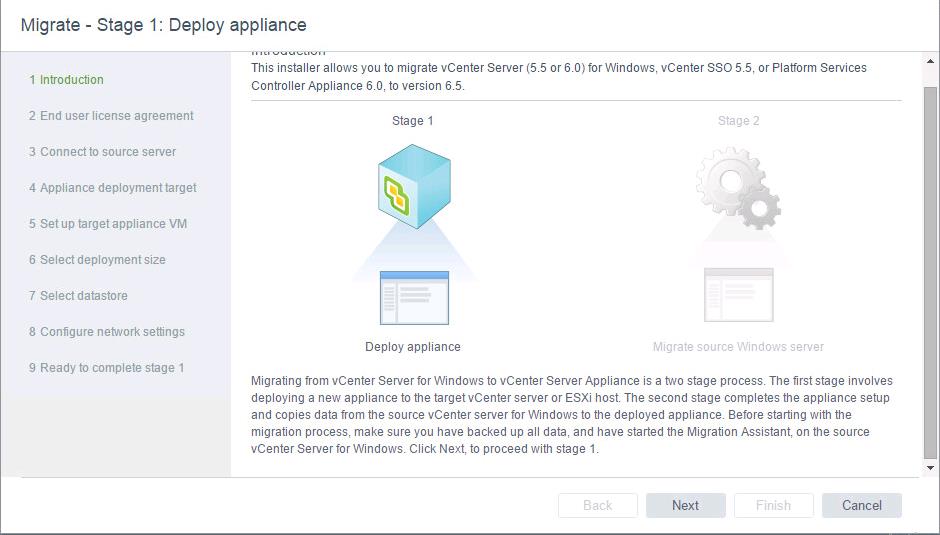The height and width of the screenshot is (535, 940).
Task: Click the disabled Finish button
Action: pos(773,506)
